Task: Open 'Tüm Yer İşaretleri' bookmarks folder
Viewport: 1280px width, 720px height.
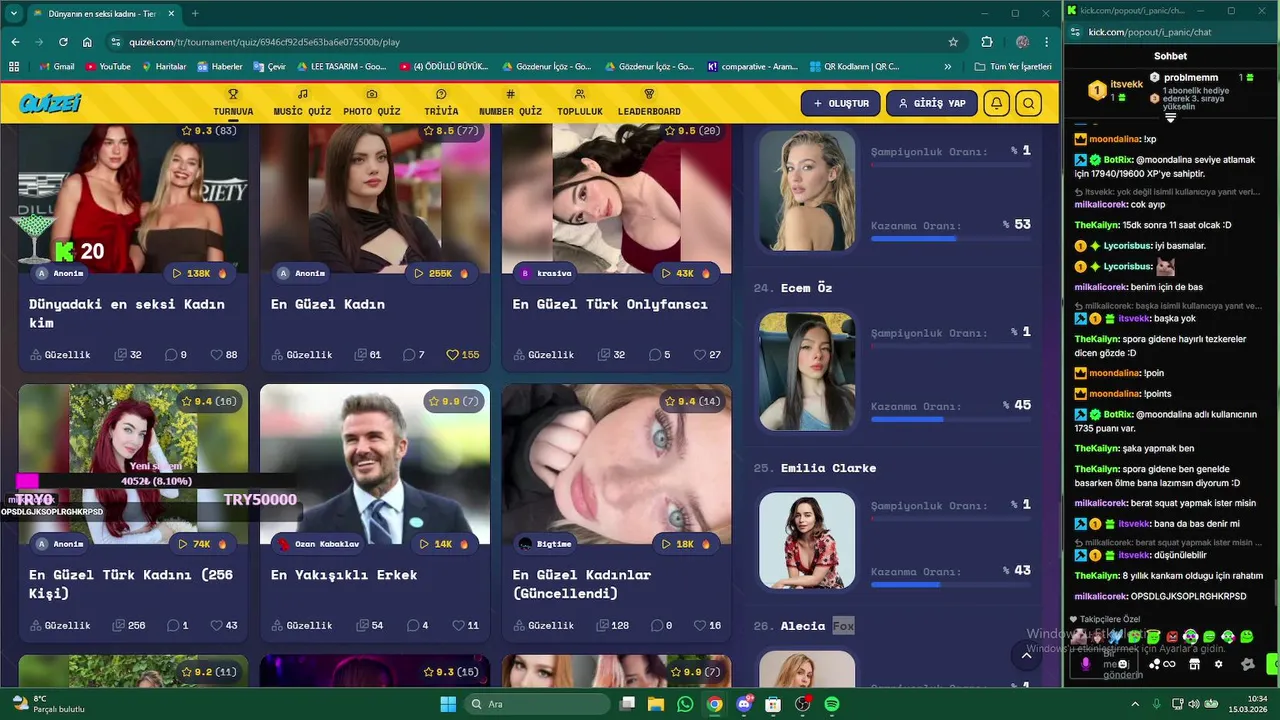Action: tap(1012, 66)
